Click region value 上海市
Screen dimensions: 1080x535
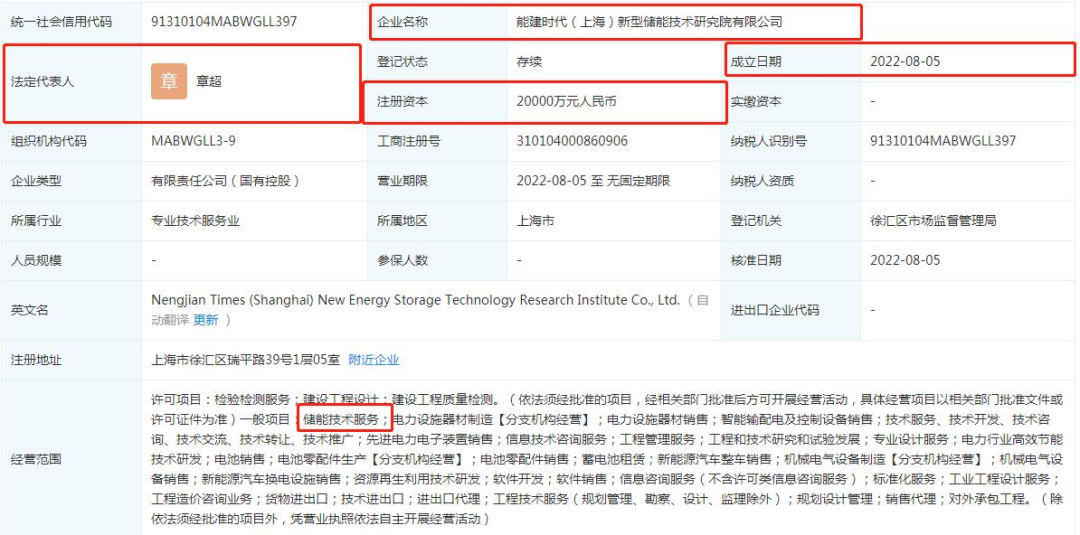tap(535, 221)
